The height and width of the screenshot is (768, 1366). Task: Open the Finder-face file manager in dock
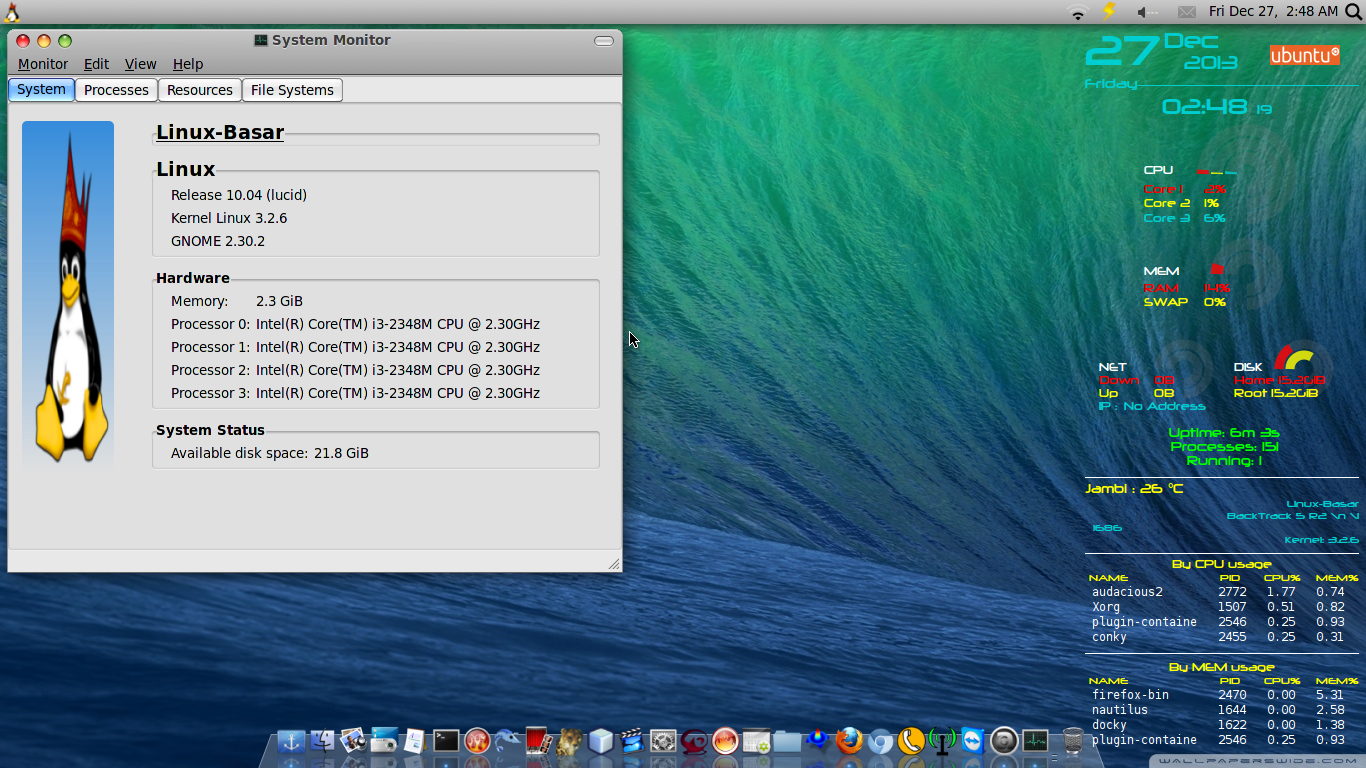(322, 741)
